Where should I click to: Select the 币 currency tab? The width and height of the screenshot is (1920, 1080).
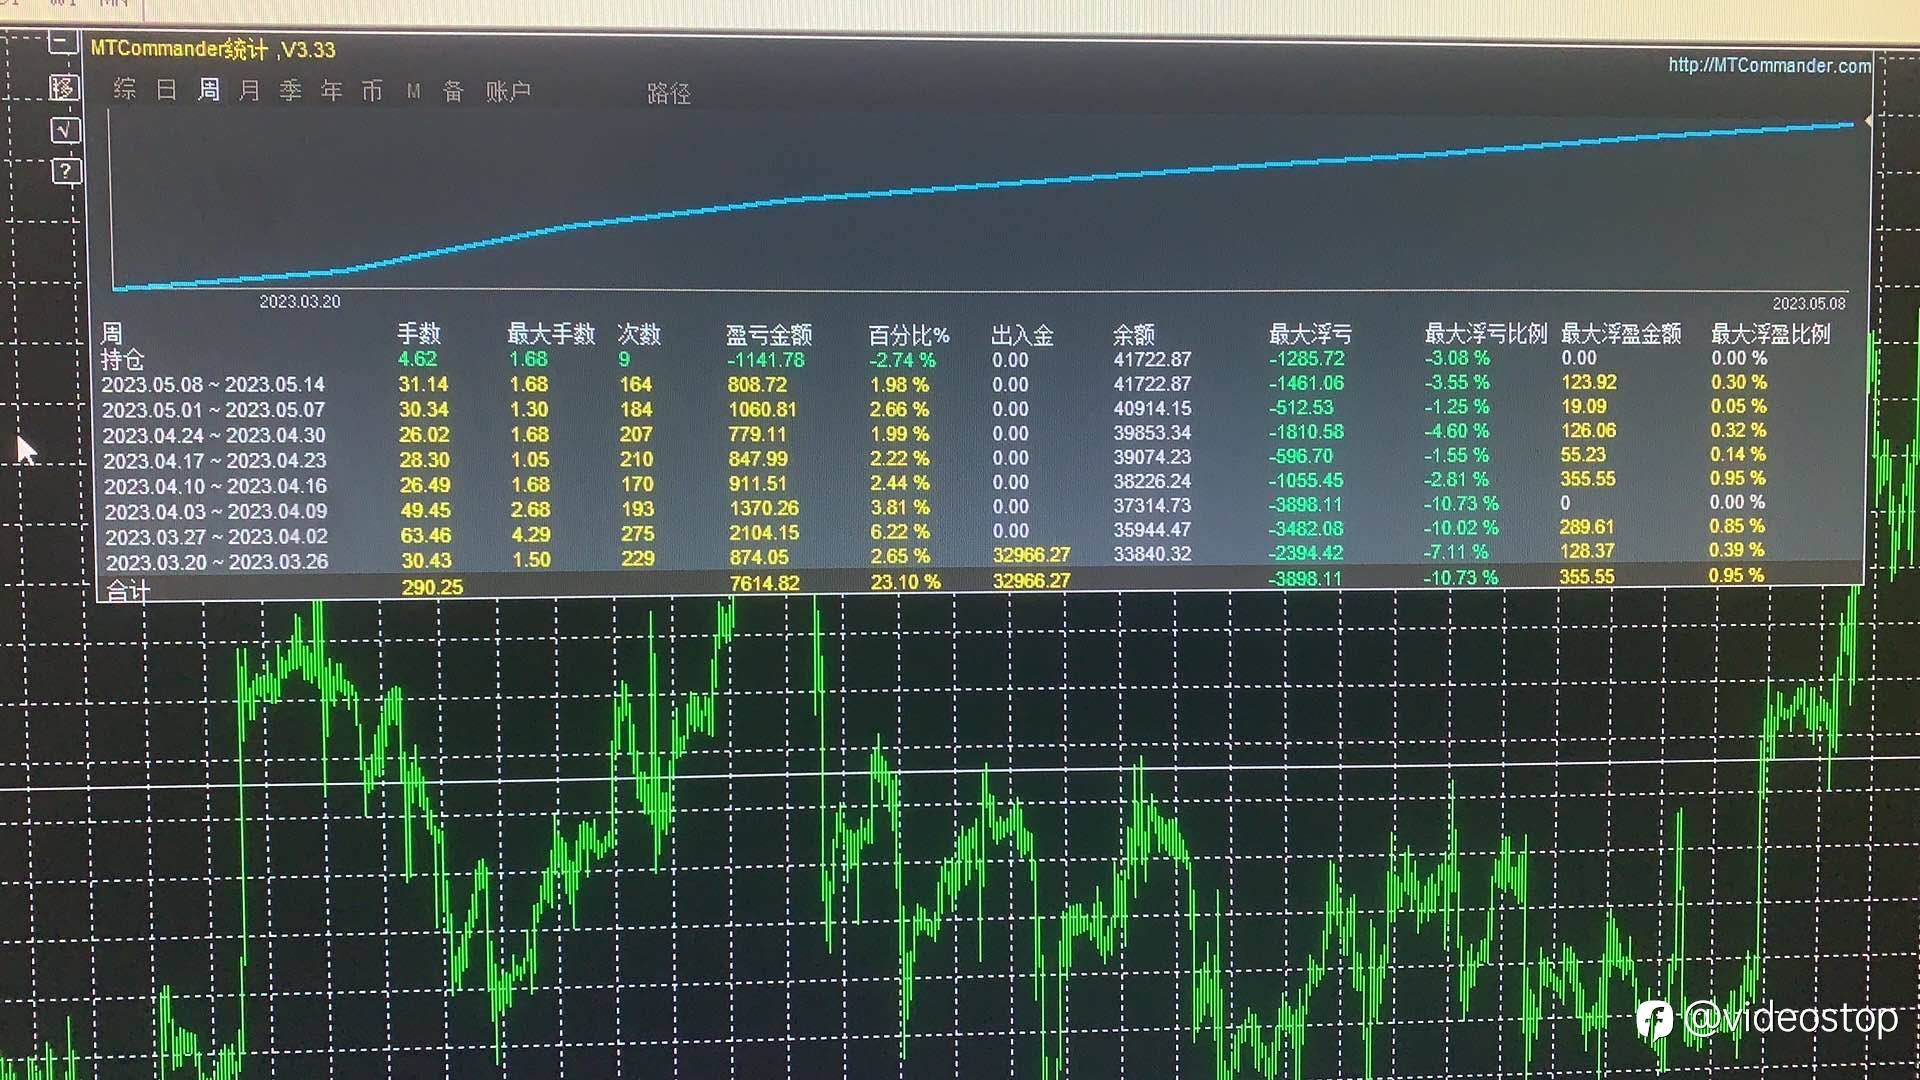pos(372,91)
